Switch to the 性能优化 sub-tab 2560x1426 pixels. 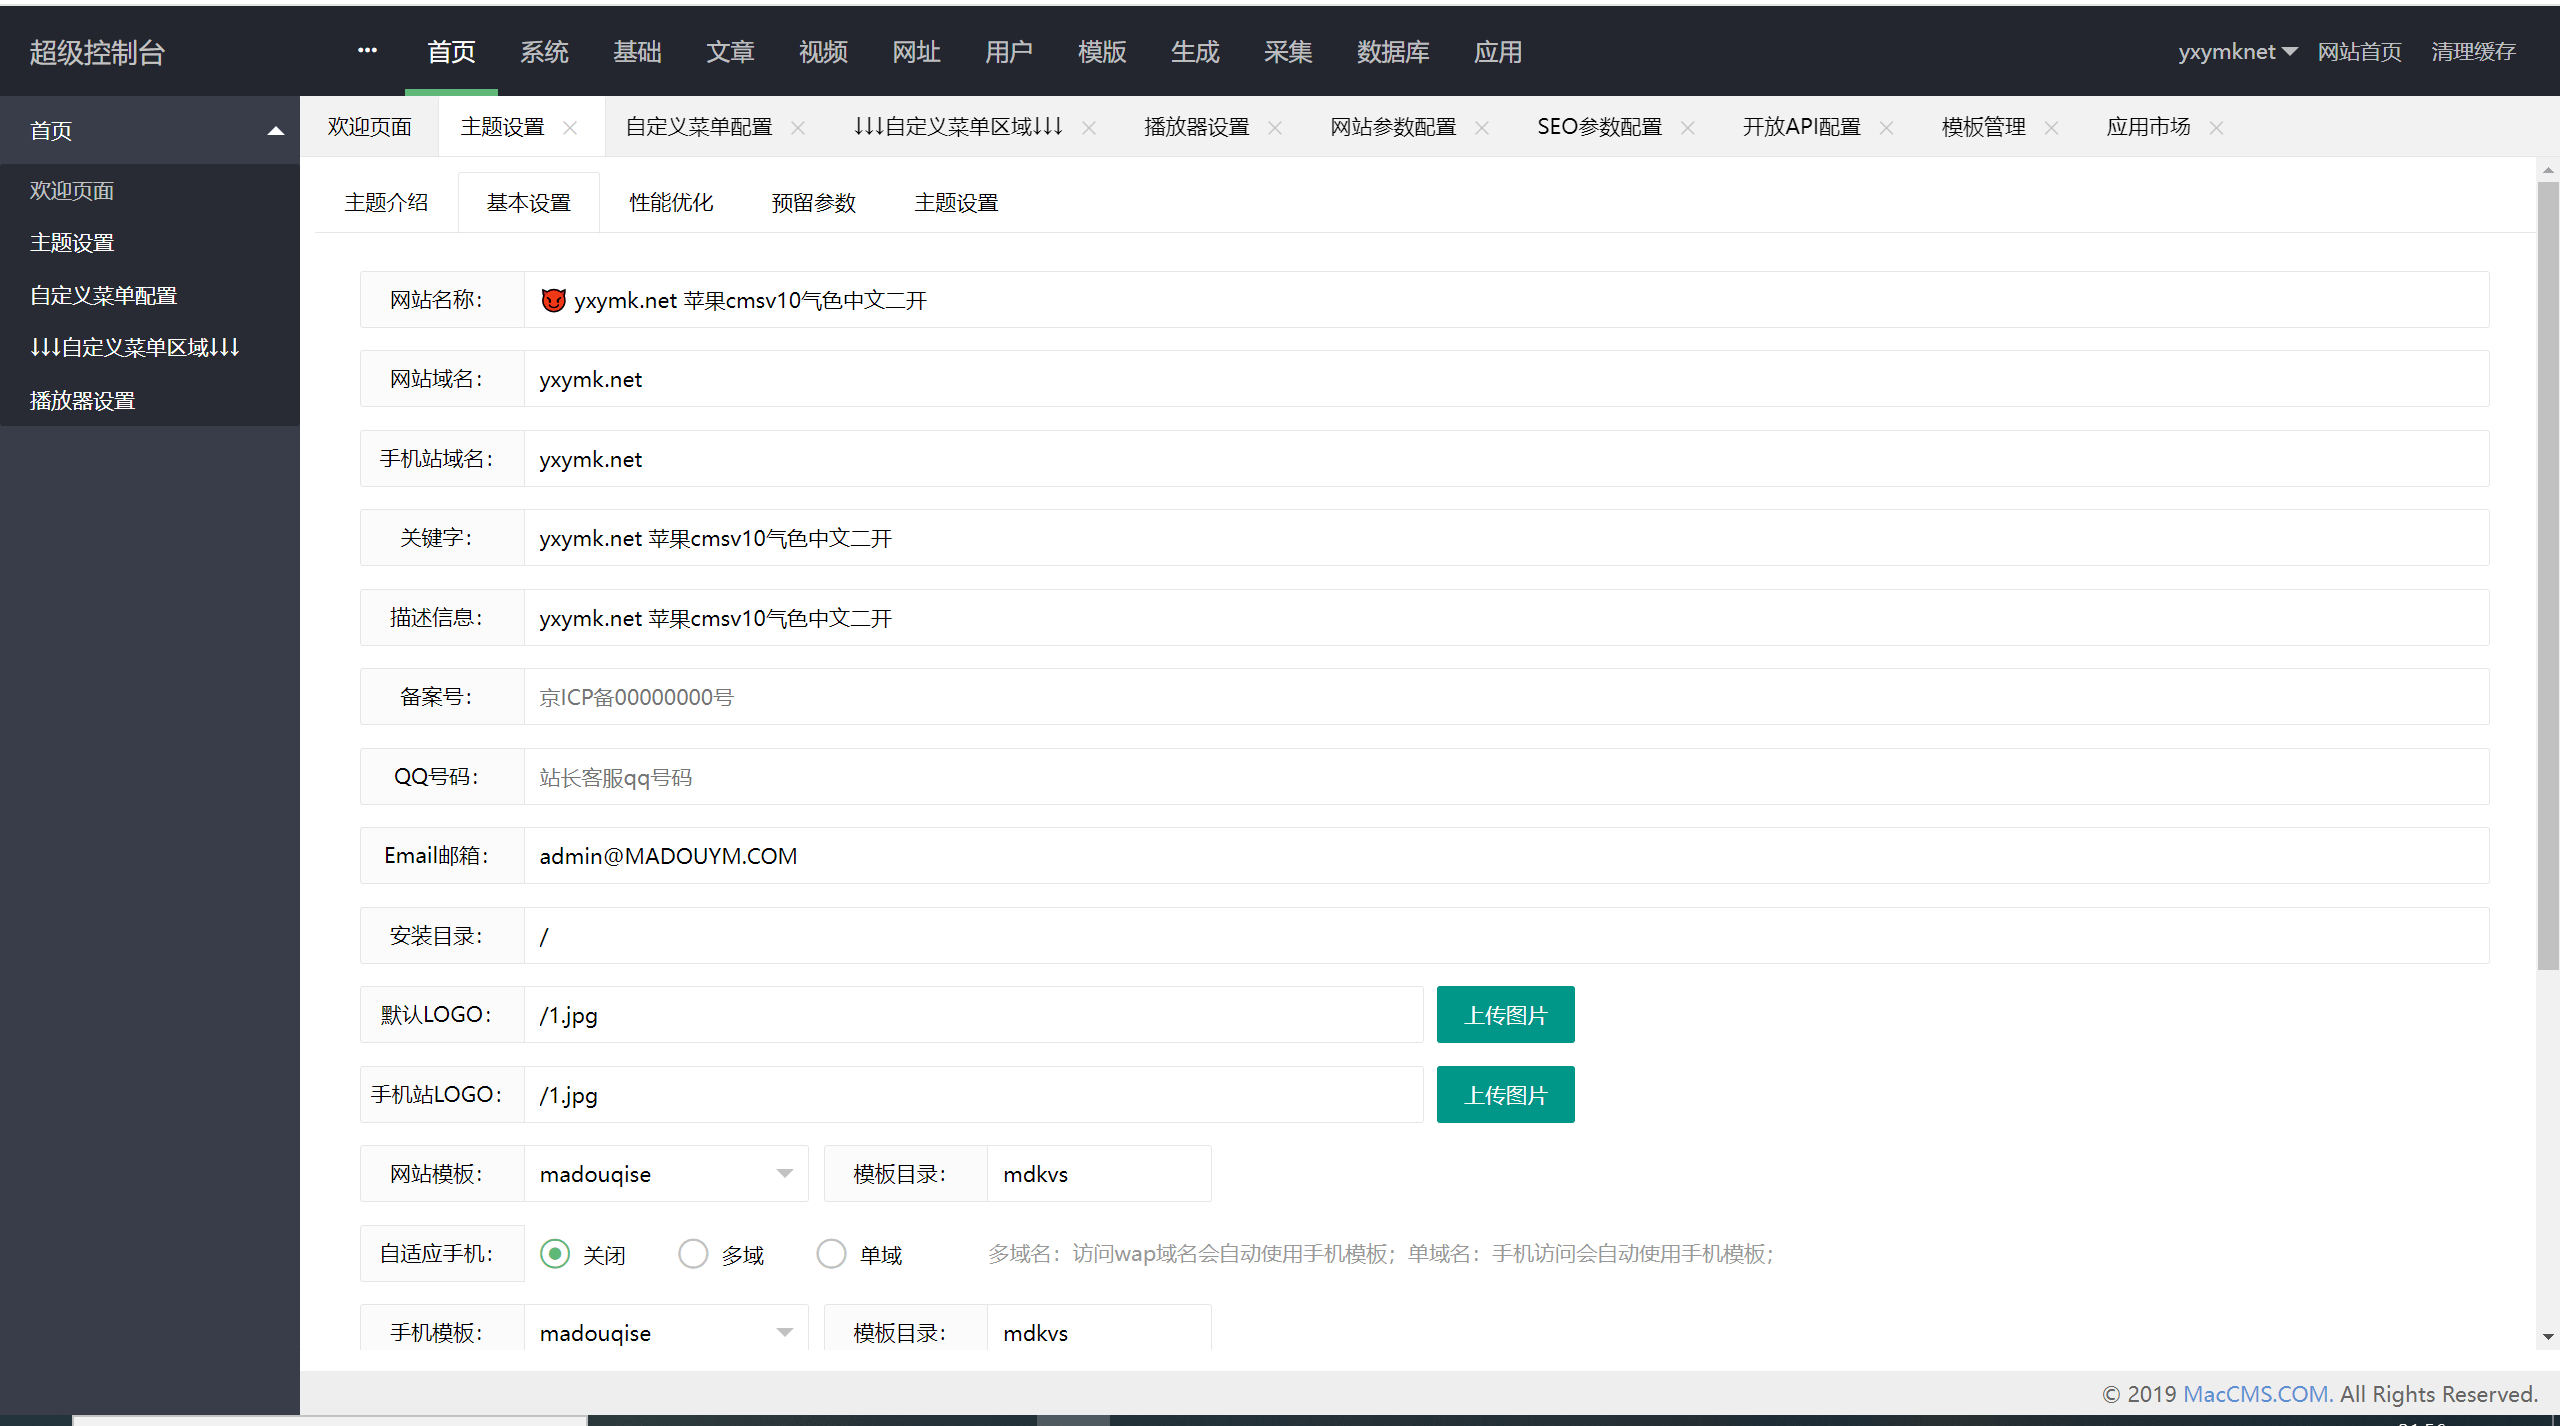pos(671,203)
